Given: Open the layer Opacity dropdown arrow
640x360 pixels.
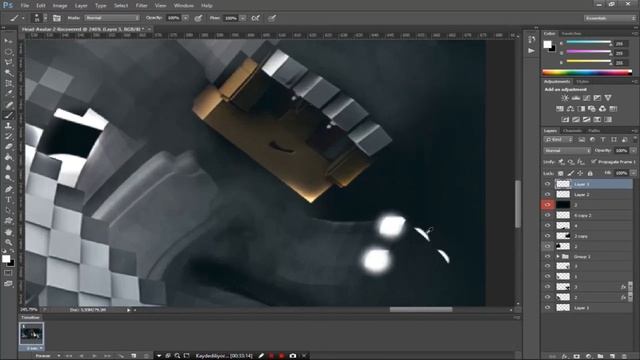Looking at the screenshot, I should (633, 151).
